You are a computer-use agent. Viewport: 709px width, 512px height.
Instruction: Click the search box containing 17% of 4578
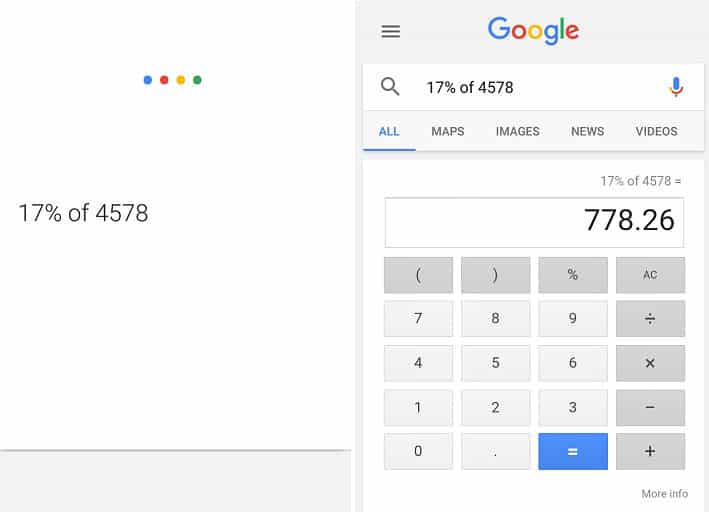pyautogui.click(x=533, y=87)
